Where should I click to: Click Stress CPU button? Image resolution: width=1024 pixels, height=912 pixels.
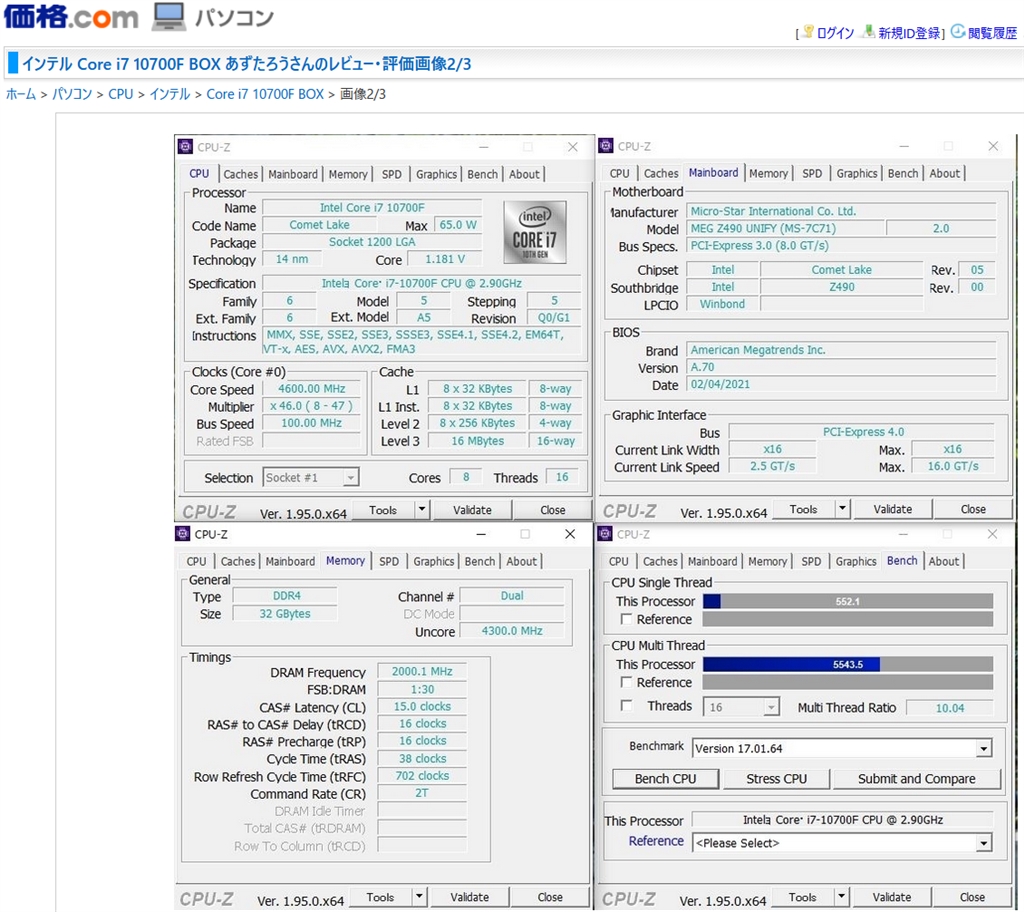pyautogui.click(x=776, y=779)
